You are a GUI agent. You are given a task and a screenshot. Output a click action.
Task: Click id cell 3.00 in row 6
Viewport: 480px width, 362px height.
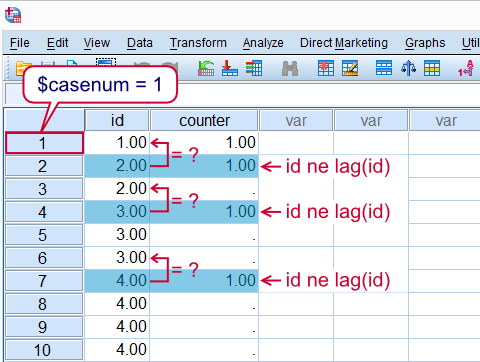tap(117, 258)
